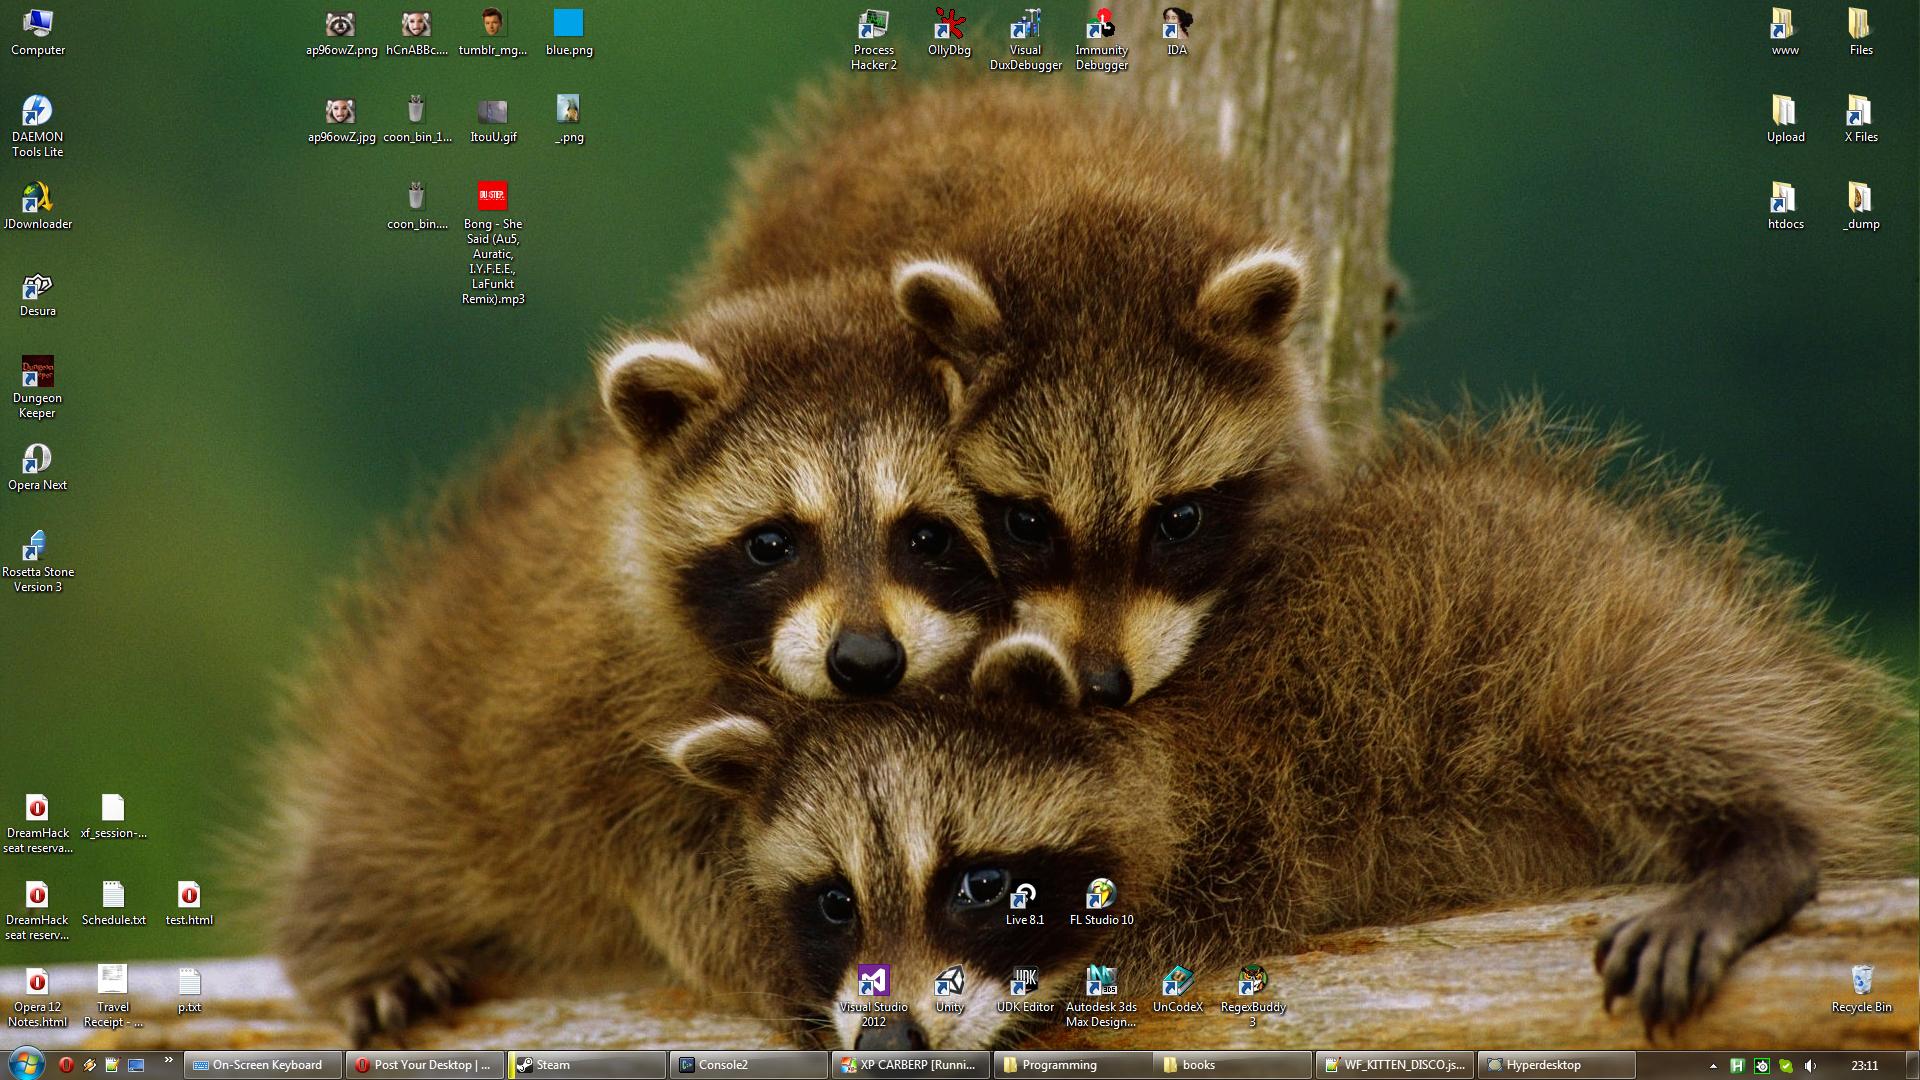Click the Hyperdesktop taskbar button

tap(1555, 1065)
